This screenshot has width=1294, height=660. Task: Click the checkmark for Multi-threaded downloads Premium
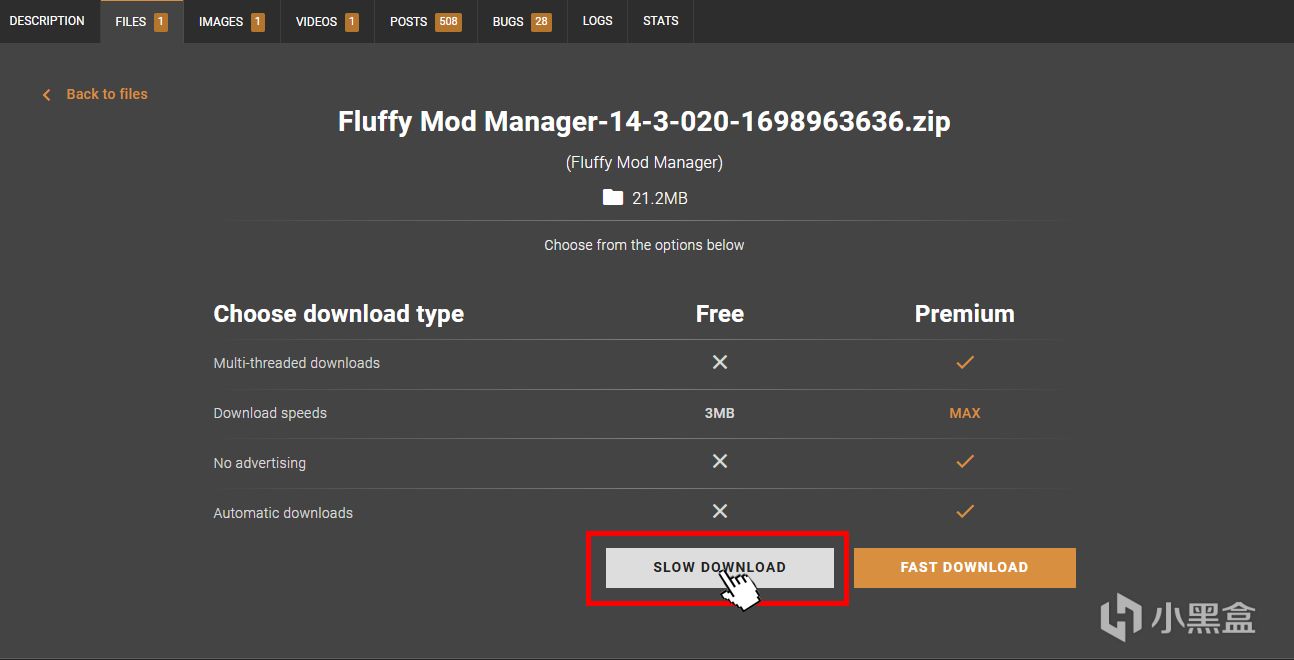click(x=965, y=362)
